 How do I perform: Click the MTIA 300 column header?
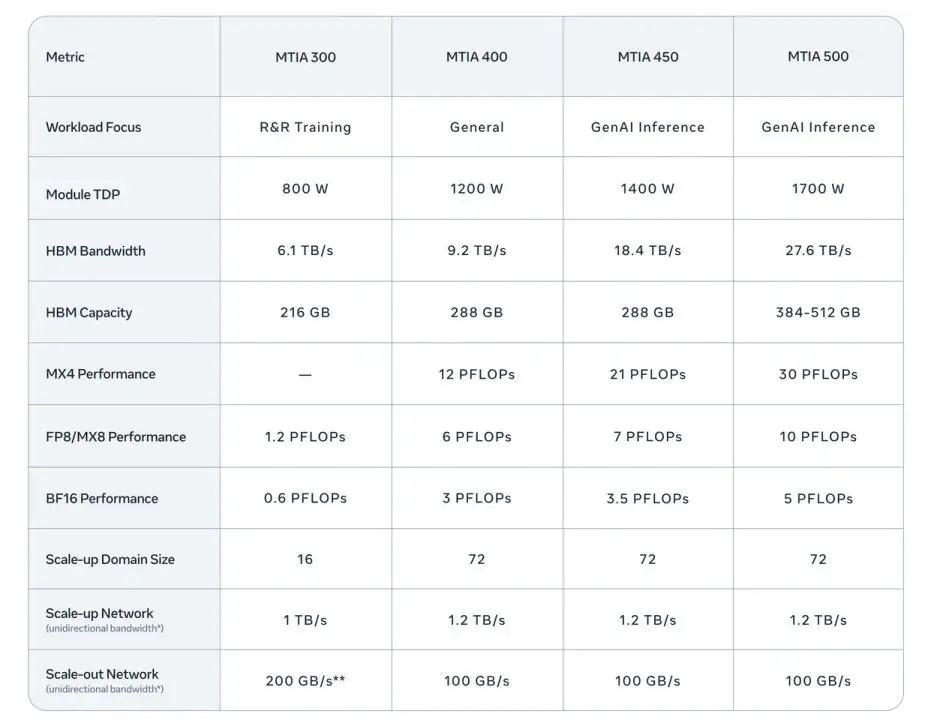pos(305,57)
